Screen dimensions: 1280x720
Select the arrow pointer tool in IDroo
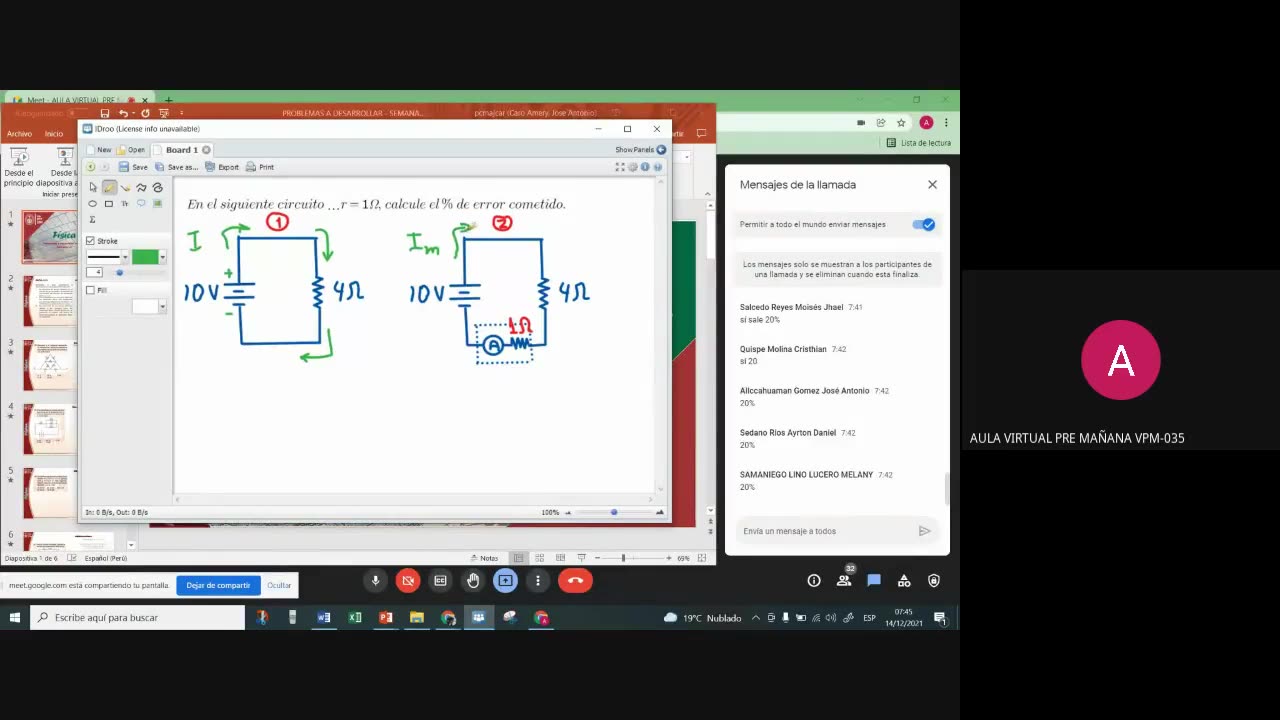(x=93, y=187)
